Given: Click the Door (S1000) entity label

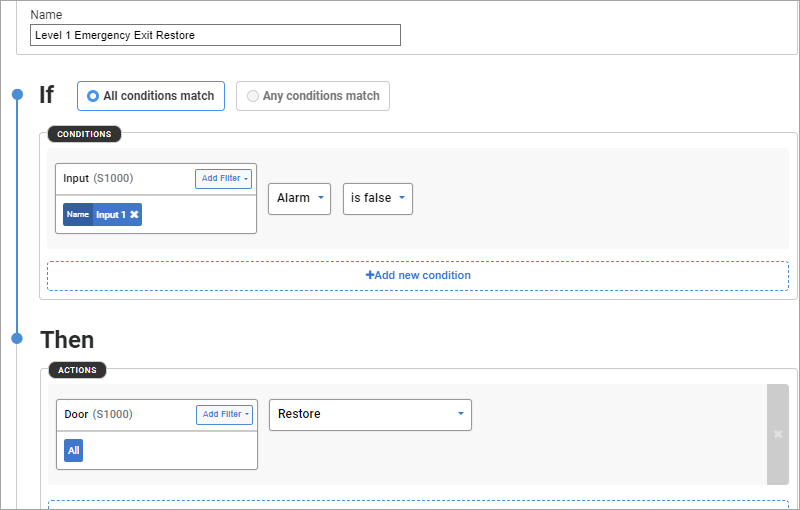Looking at the screenshot, I should tap(98, 414).
